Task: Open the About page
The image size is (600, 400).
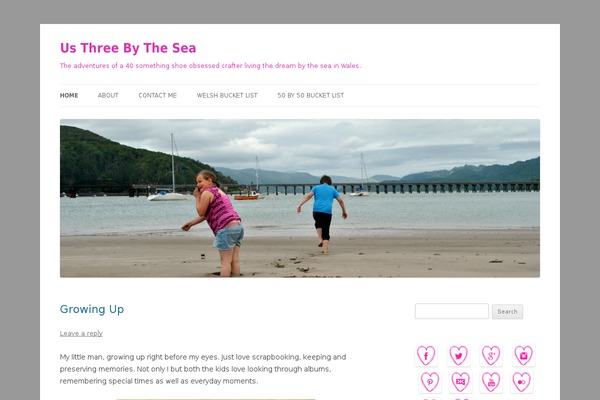Action: click(x=108, y=95)
